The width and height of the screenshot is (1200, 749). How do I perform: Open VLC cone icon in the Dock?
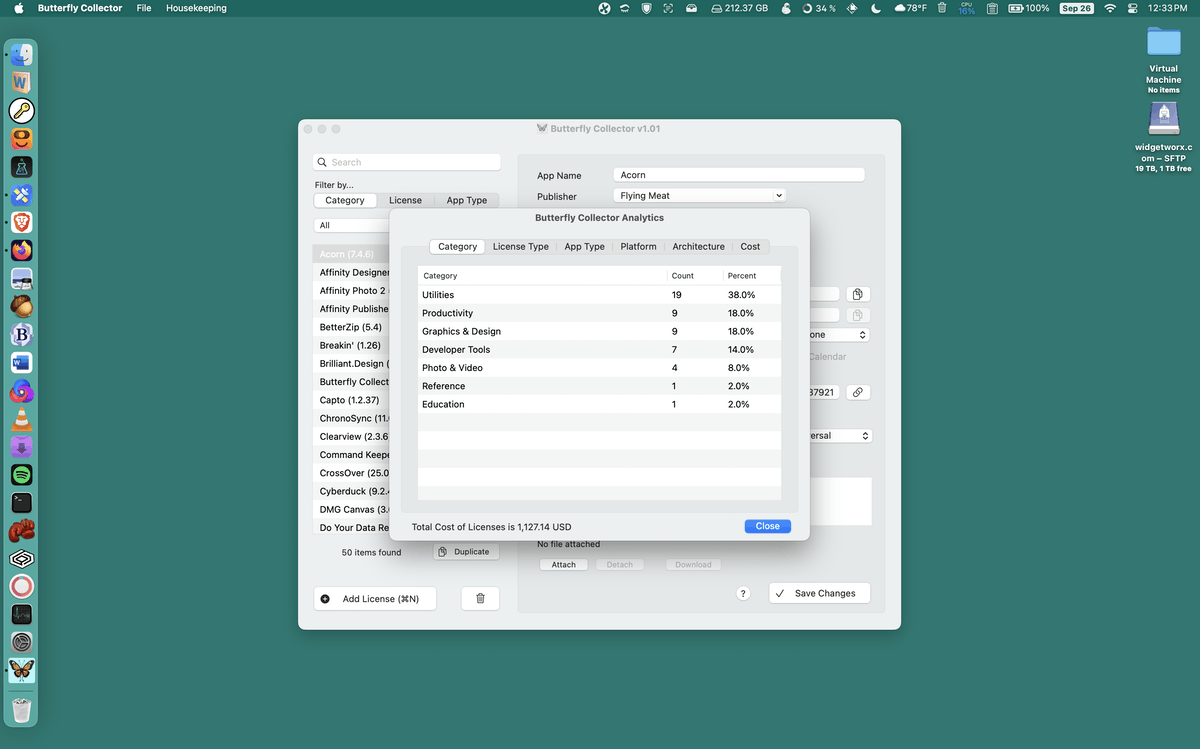(x=22, y=418)
